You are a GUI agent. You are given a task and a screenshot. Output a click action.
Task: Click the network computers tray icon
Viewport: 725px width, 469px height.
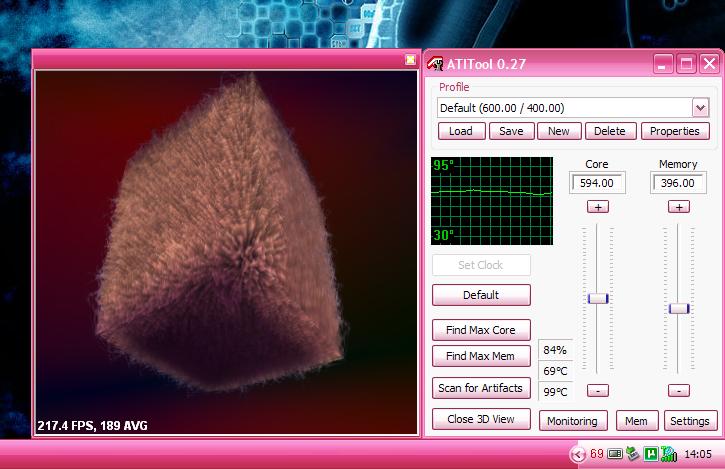click(x=633, y=454)
